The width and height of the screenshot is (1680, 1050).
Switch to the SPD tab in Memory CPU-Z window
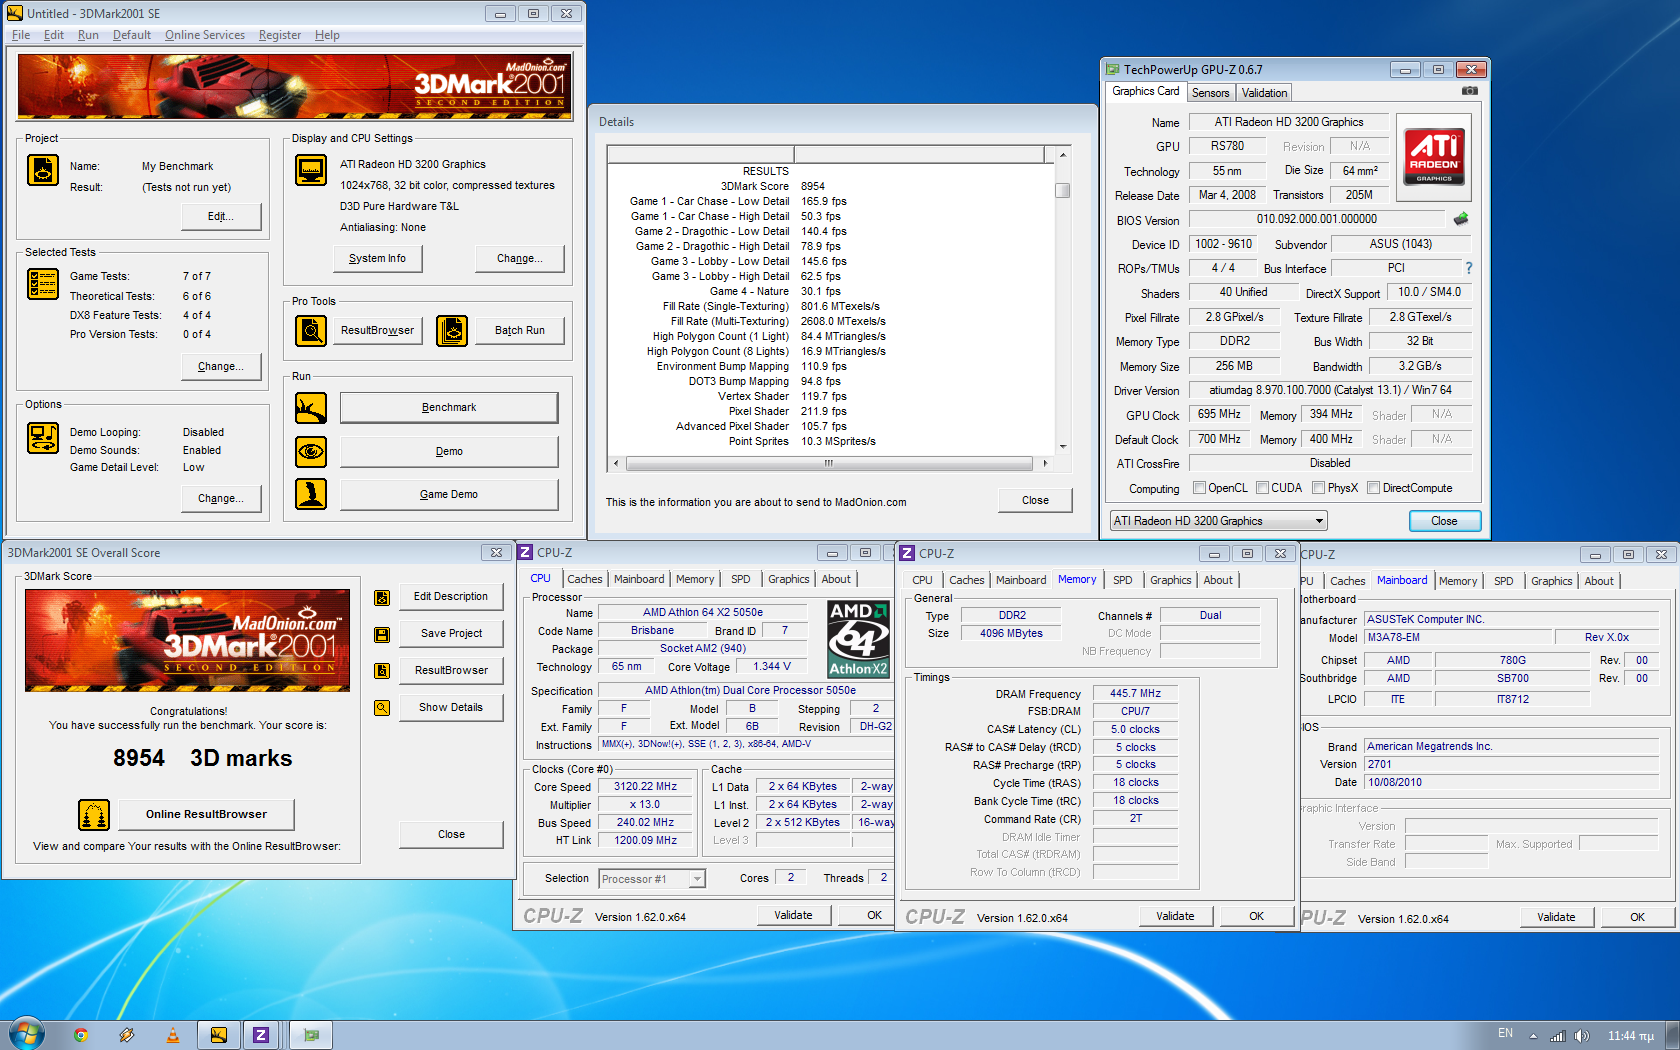point(1123,580)
